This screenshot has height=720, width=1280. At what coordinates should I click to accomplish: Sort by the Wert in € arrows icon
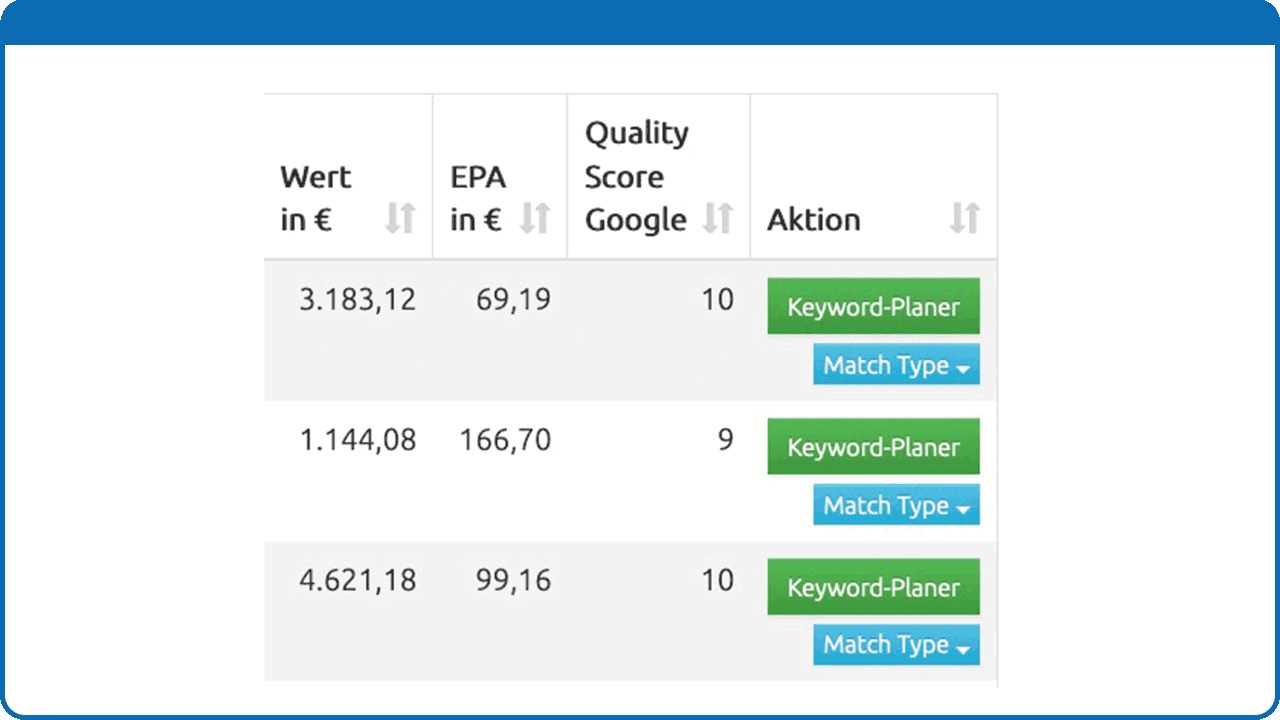(400, 218)
